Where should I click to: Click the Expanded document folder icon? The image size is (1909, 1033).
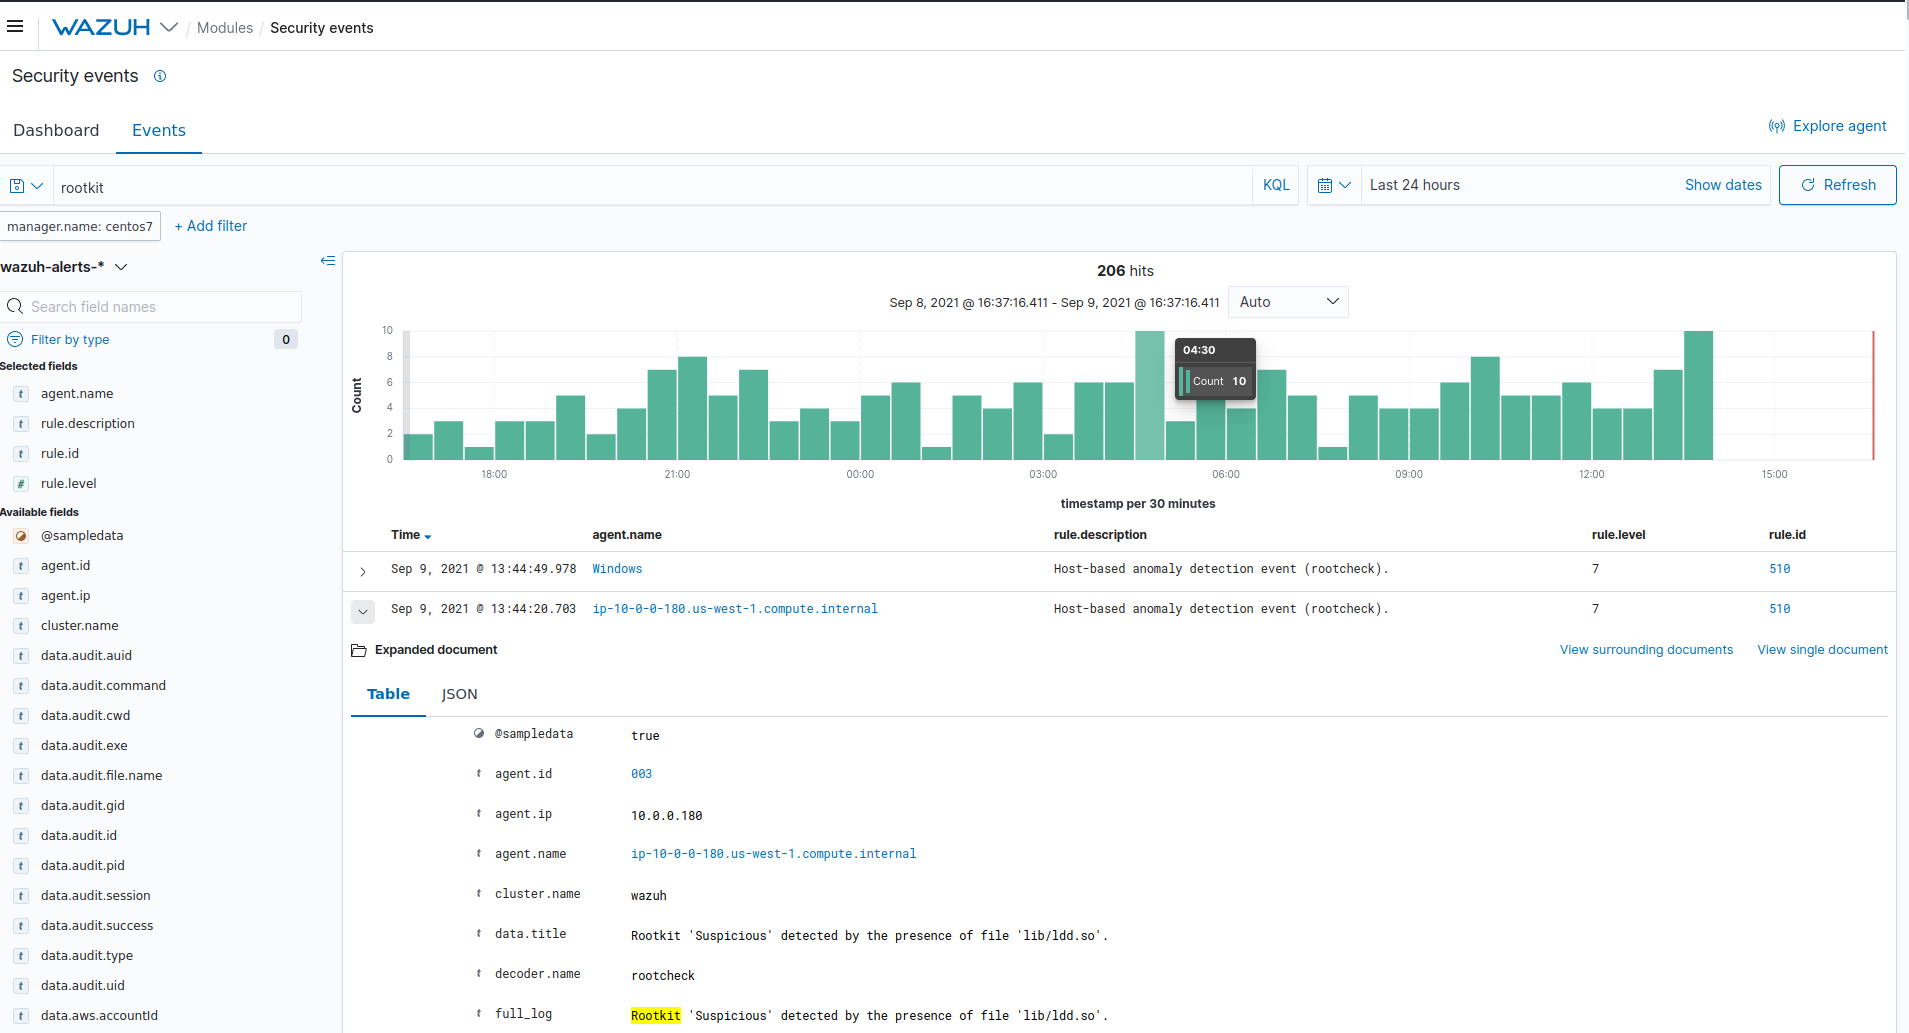point(358,650)
